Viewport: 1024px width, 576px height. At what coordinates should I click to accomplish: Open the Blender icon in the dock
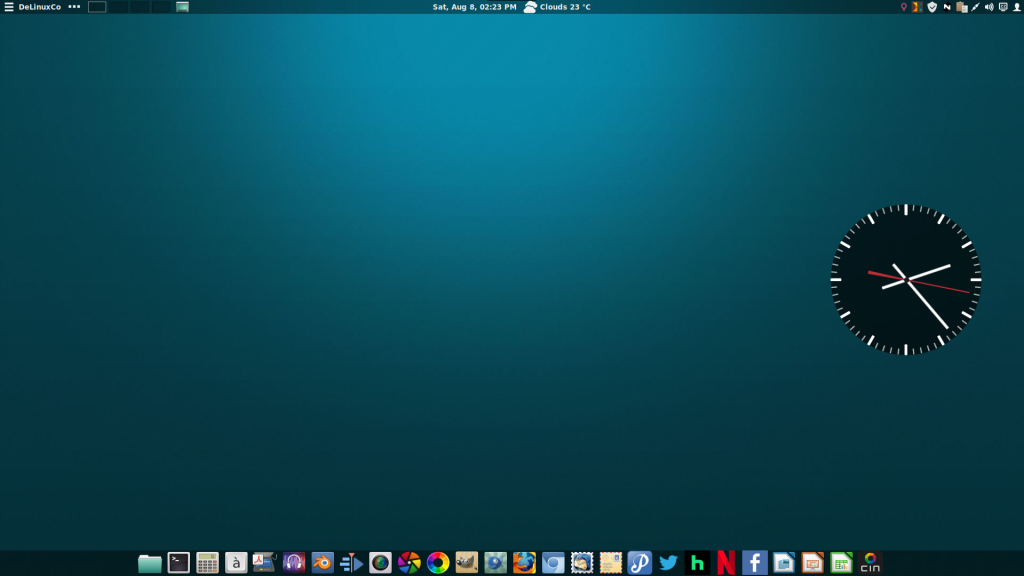tap(322, 563)
